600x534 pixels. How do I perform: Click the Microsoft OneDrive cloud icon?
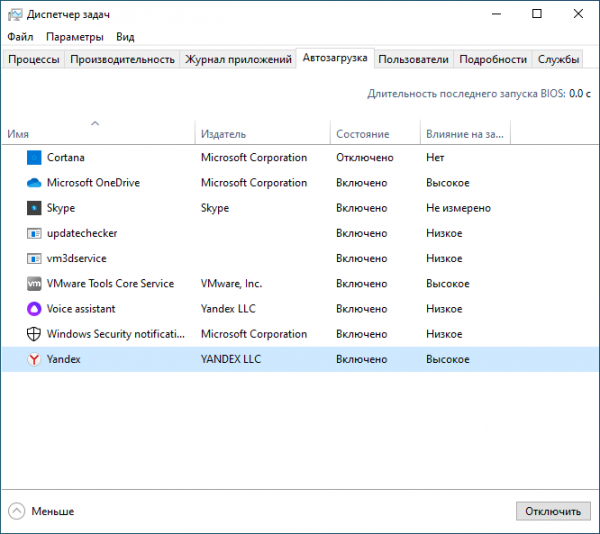(34, 183)
